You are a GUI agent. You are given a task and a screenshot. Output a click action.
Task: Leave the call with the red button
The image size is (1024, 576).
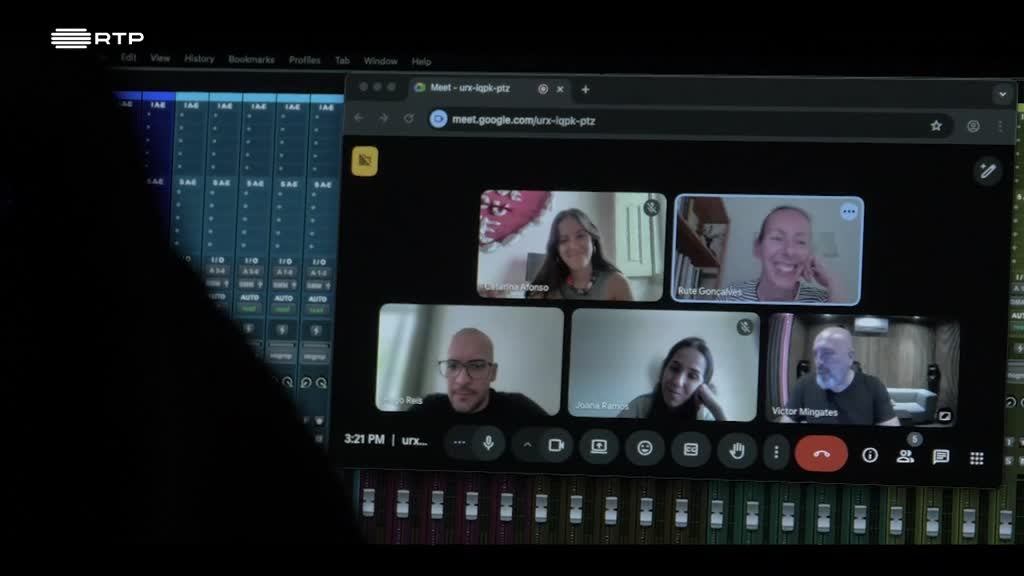(x=820, y=452)
